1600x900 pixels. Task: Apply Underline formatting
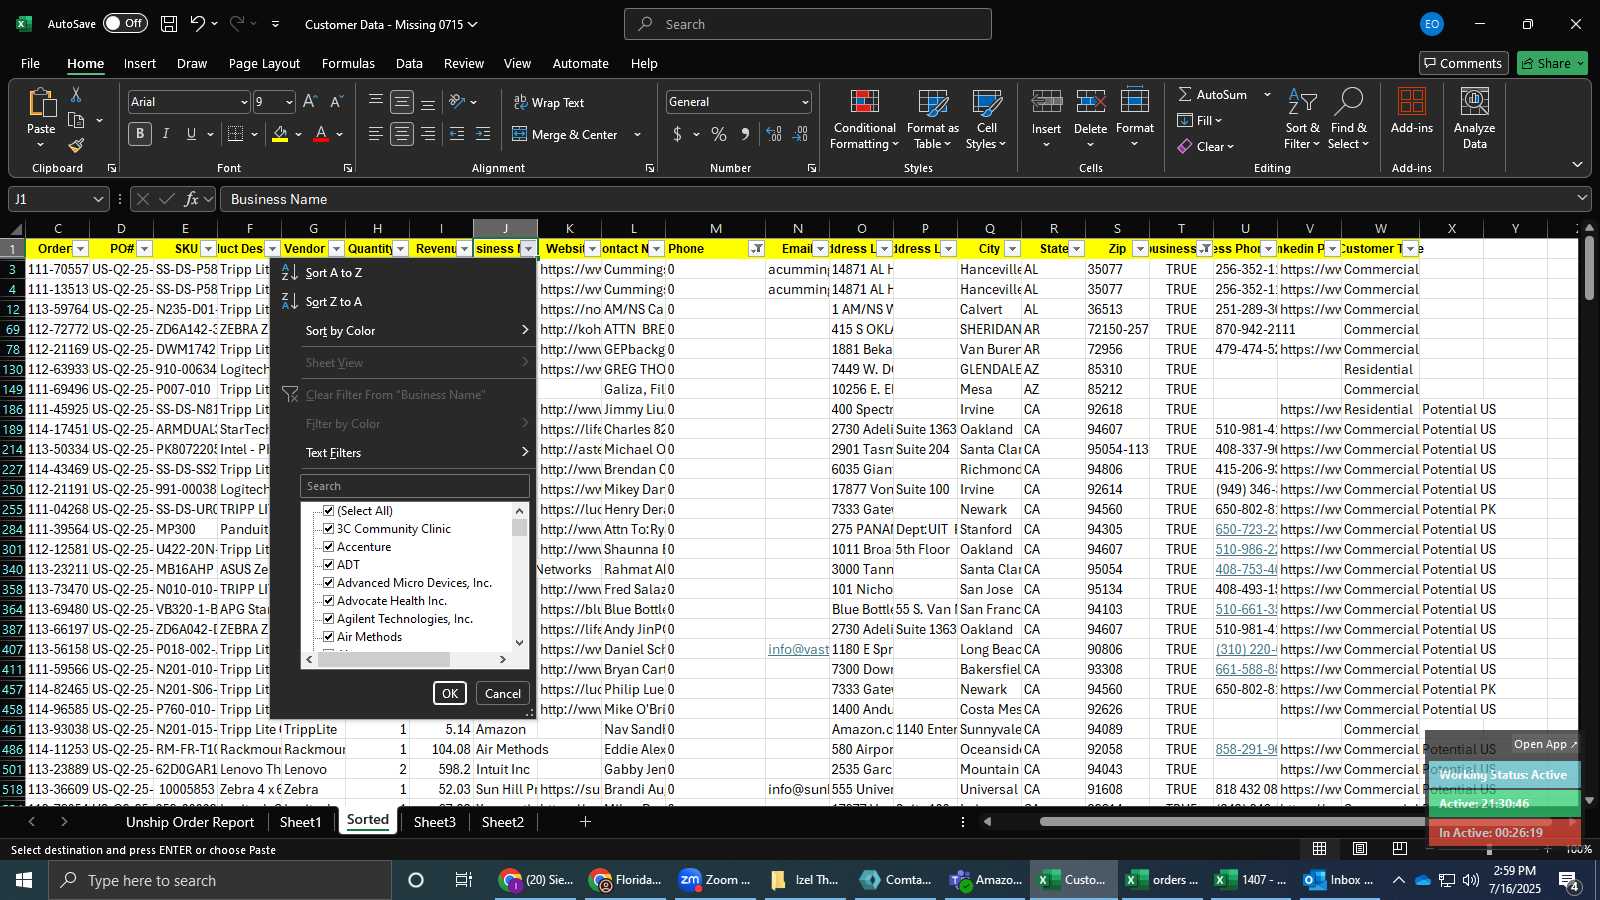[191, 134]
